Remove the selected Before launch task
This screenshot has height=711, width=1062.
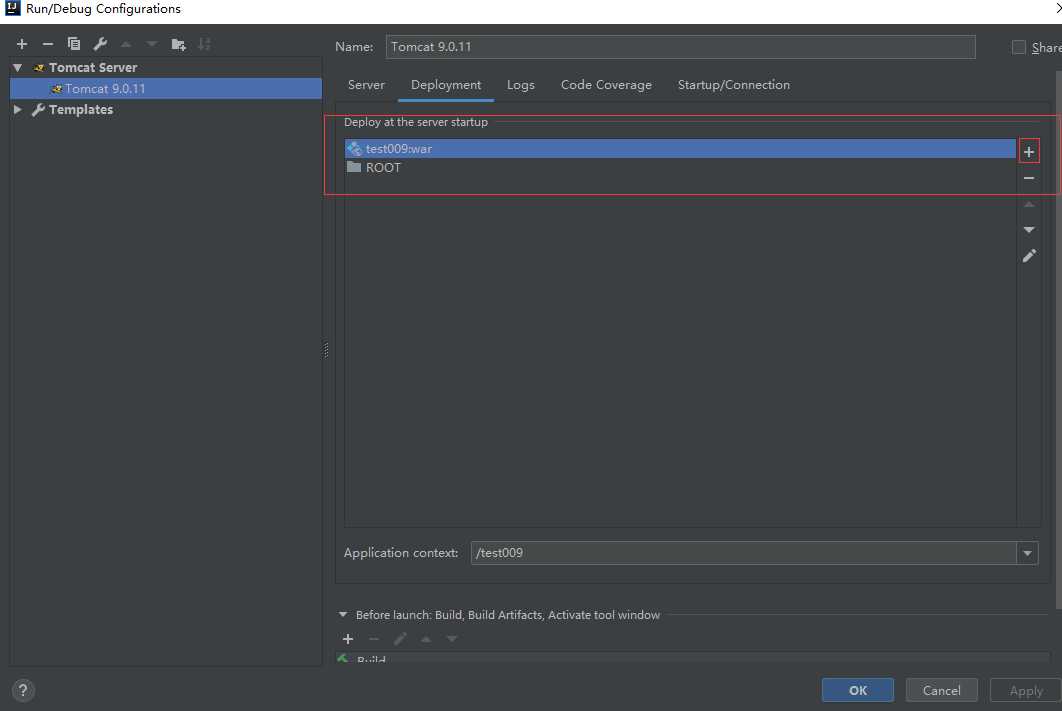click(373, 639)
